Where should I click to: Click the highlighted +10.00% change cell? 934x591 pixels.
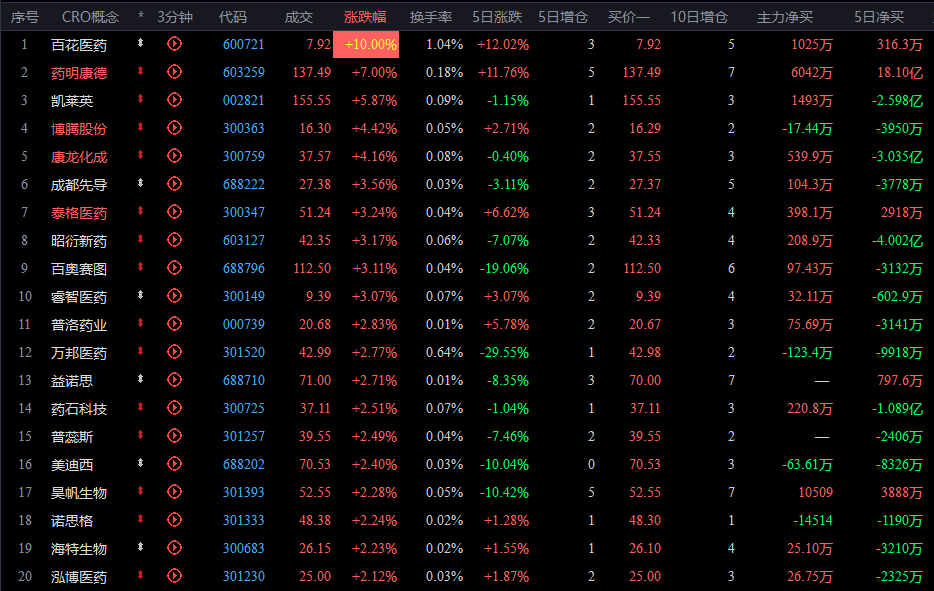tap(366, 44)
